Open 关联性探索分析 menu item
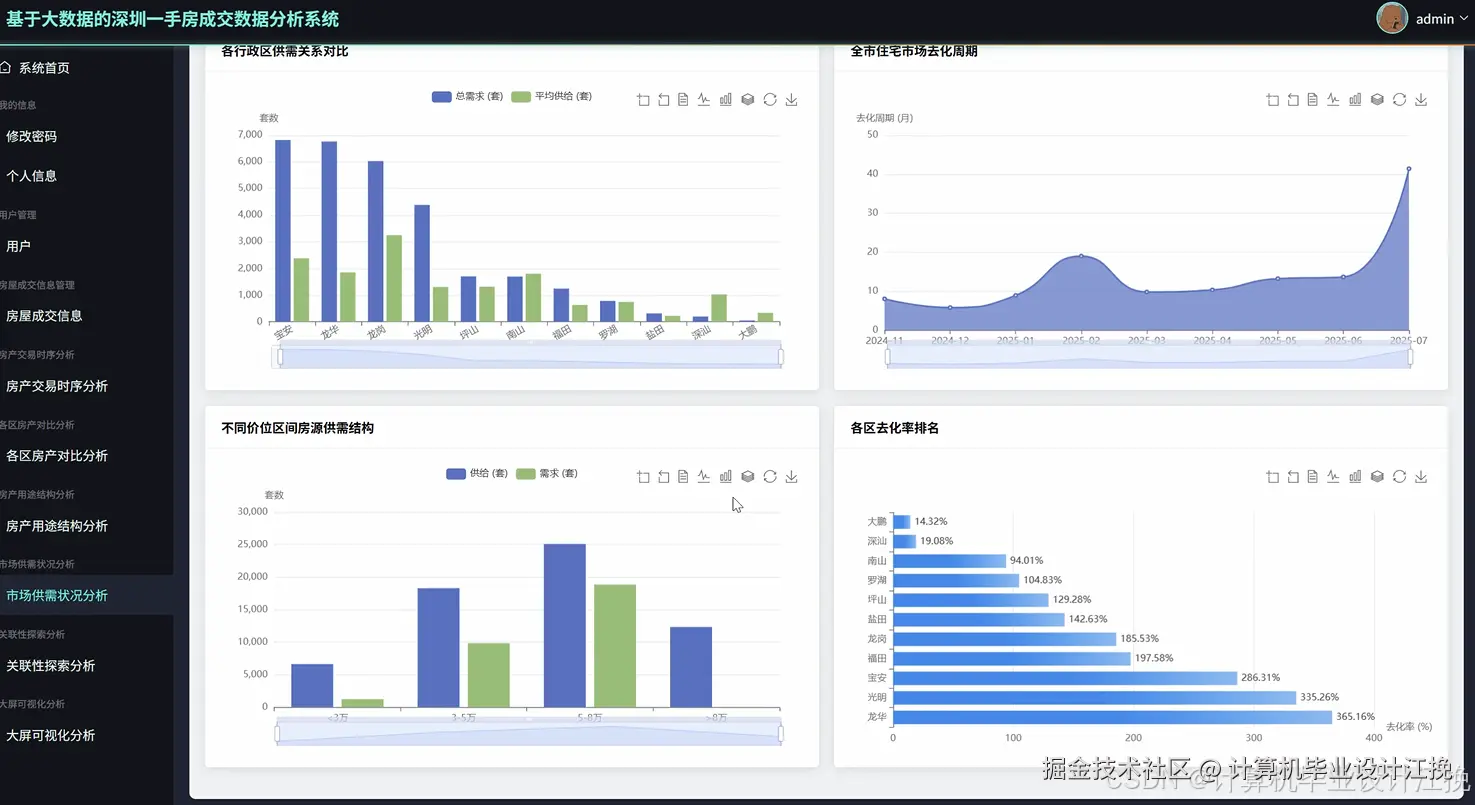The image size is (1475, 805). 86,665
